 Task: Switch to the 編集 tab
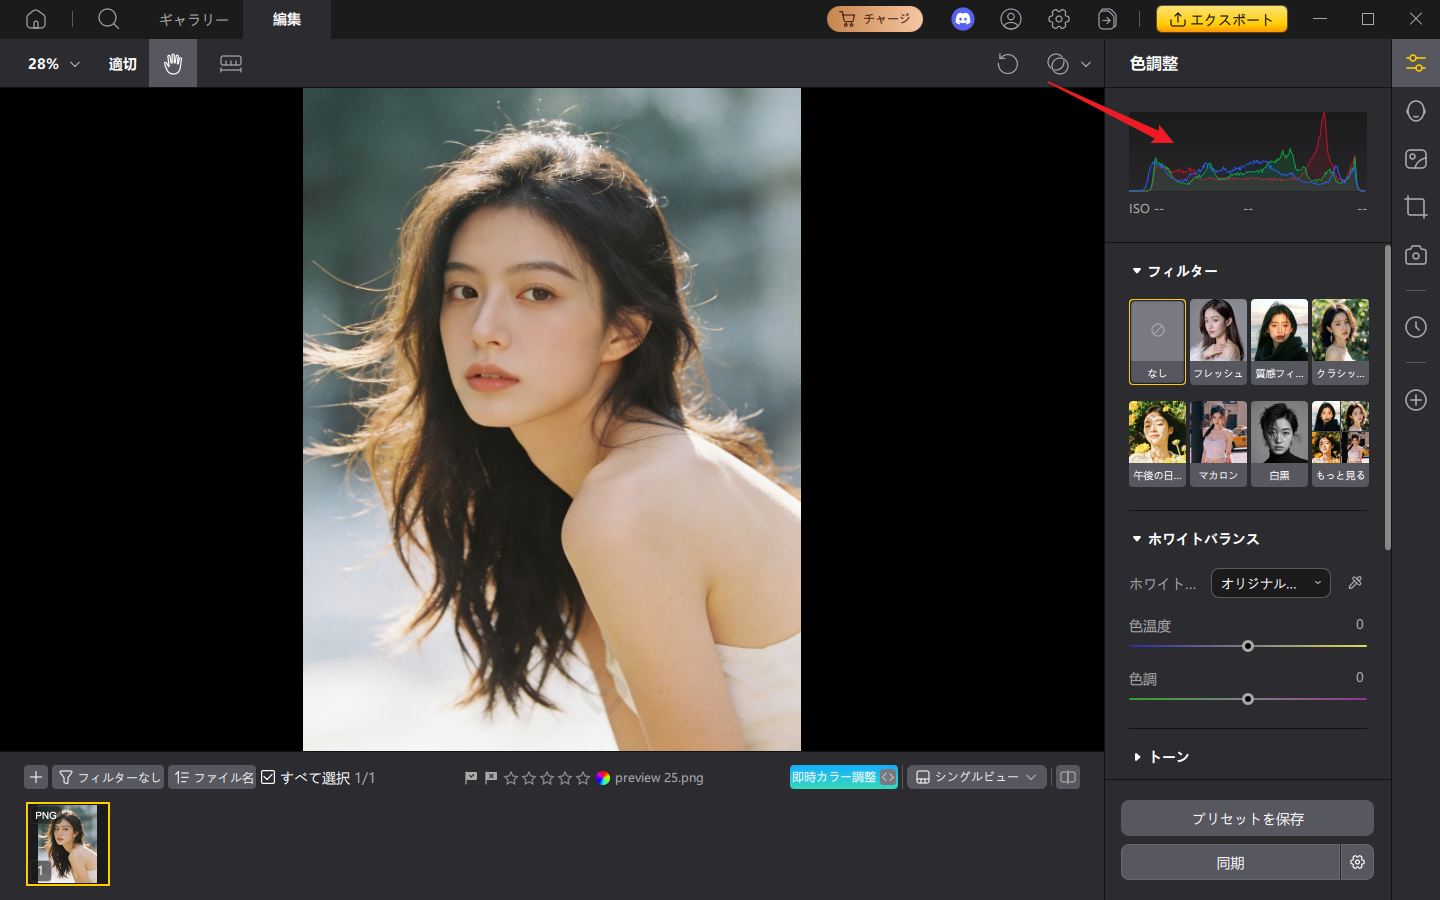tap(287, 19)
